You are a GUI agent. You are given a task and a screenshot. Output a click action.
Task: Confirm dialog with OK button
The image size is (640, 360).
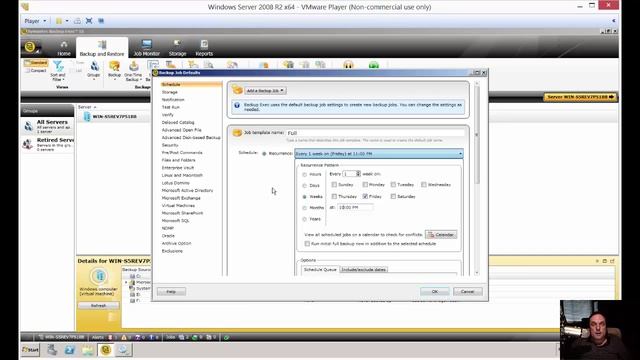pos(435,291)
